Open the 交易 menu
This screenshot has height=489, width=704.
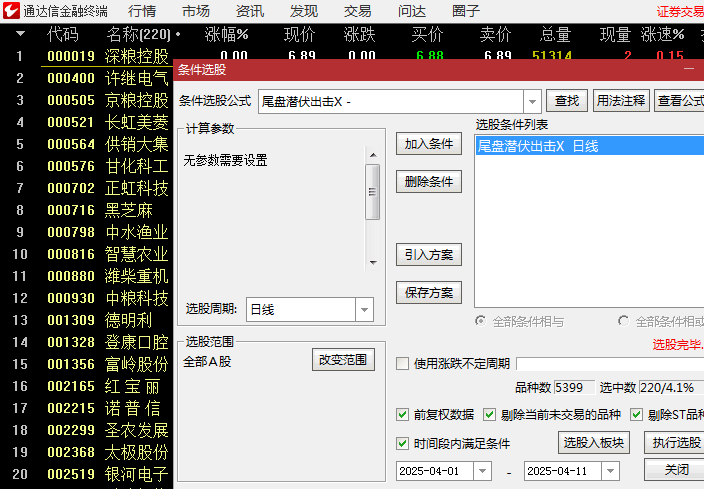(x=357, y=11)
